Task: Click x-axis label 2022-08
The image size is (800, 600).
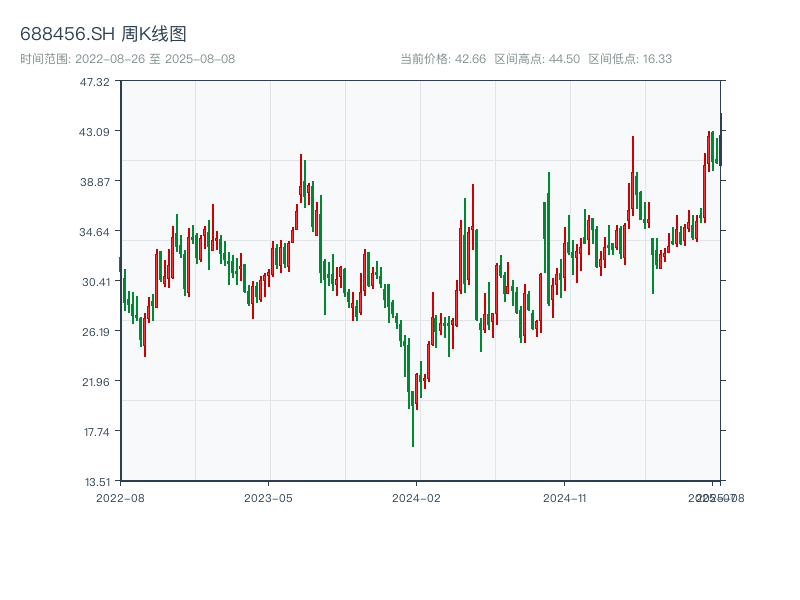Action: (x=120, y=498)
